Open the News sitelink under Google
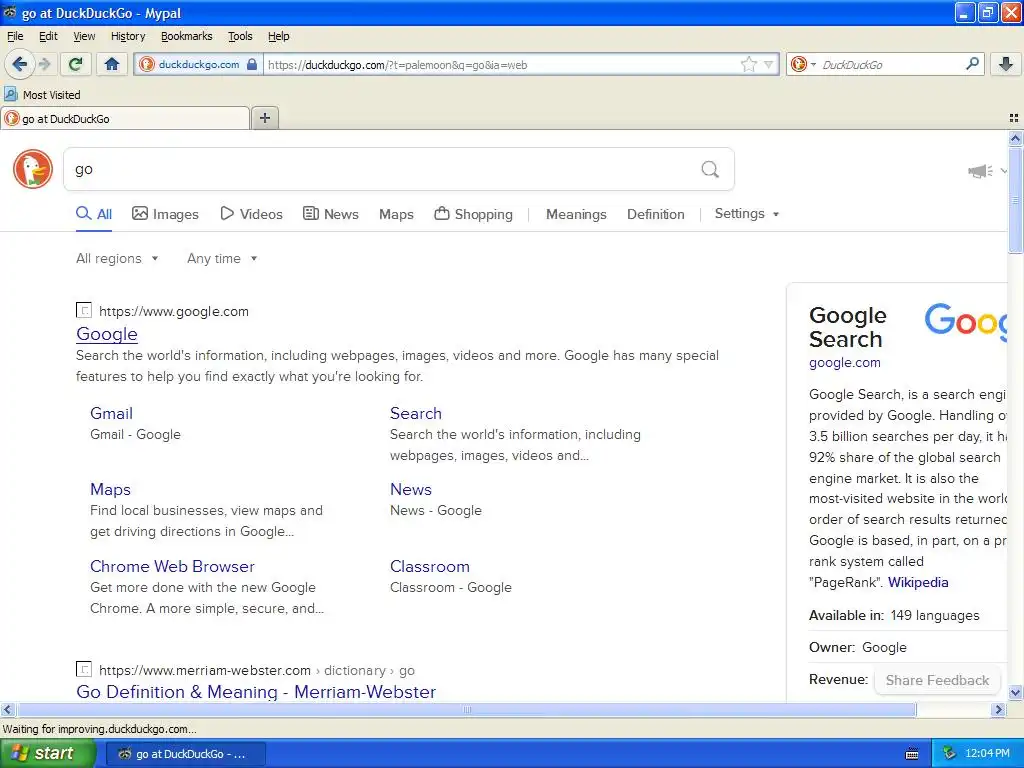Screen dimensions: 1024x768 (x=411, y=489)
